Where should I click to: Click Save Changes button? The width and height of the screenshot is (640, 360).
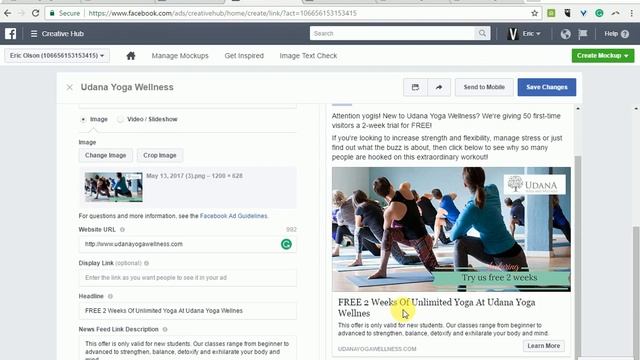547,87
